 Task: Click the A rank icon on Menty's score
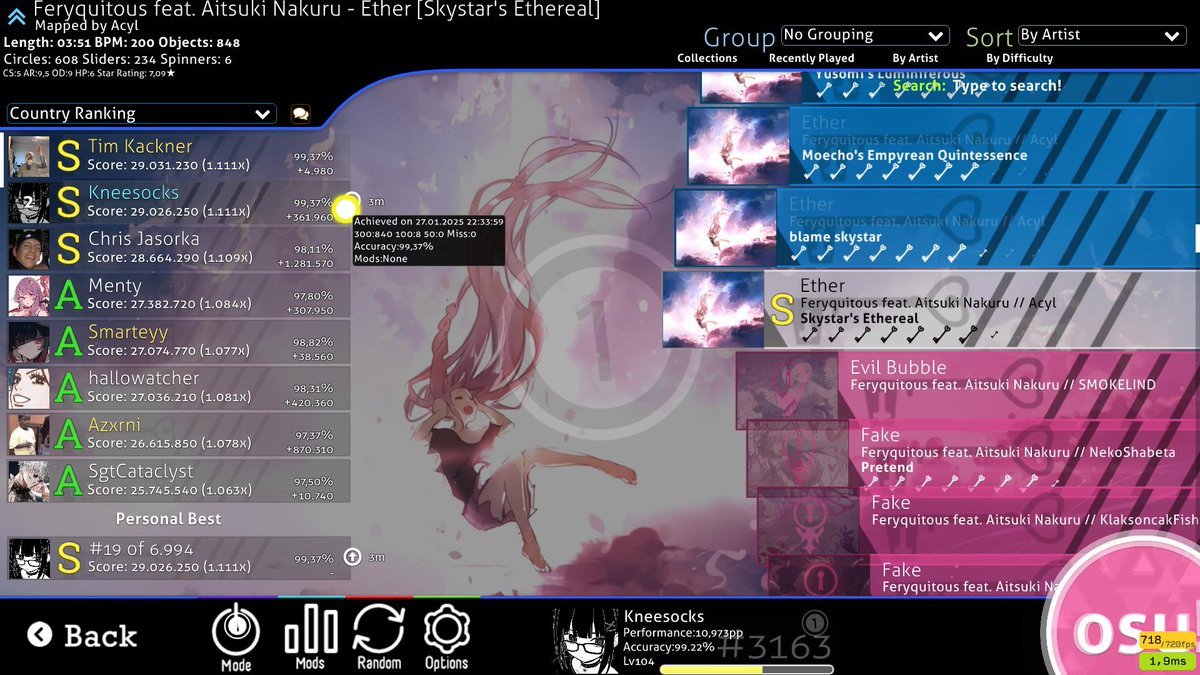(67, 296)
